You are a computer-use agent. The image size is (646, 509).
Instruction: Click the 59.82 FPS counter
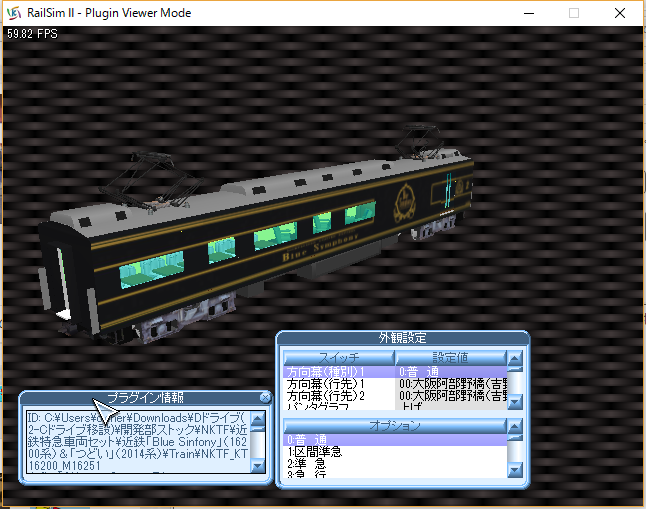click(x=32, y=34)
